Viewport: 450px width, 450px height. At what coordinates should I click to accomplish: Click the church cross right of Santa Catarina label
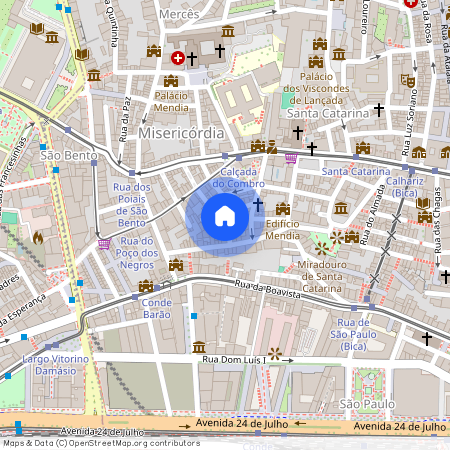coord(379,110)
